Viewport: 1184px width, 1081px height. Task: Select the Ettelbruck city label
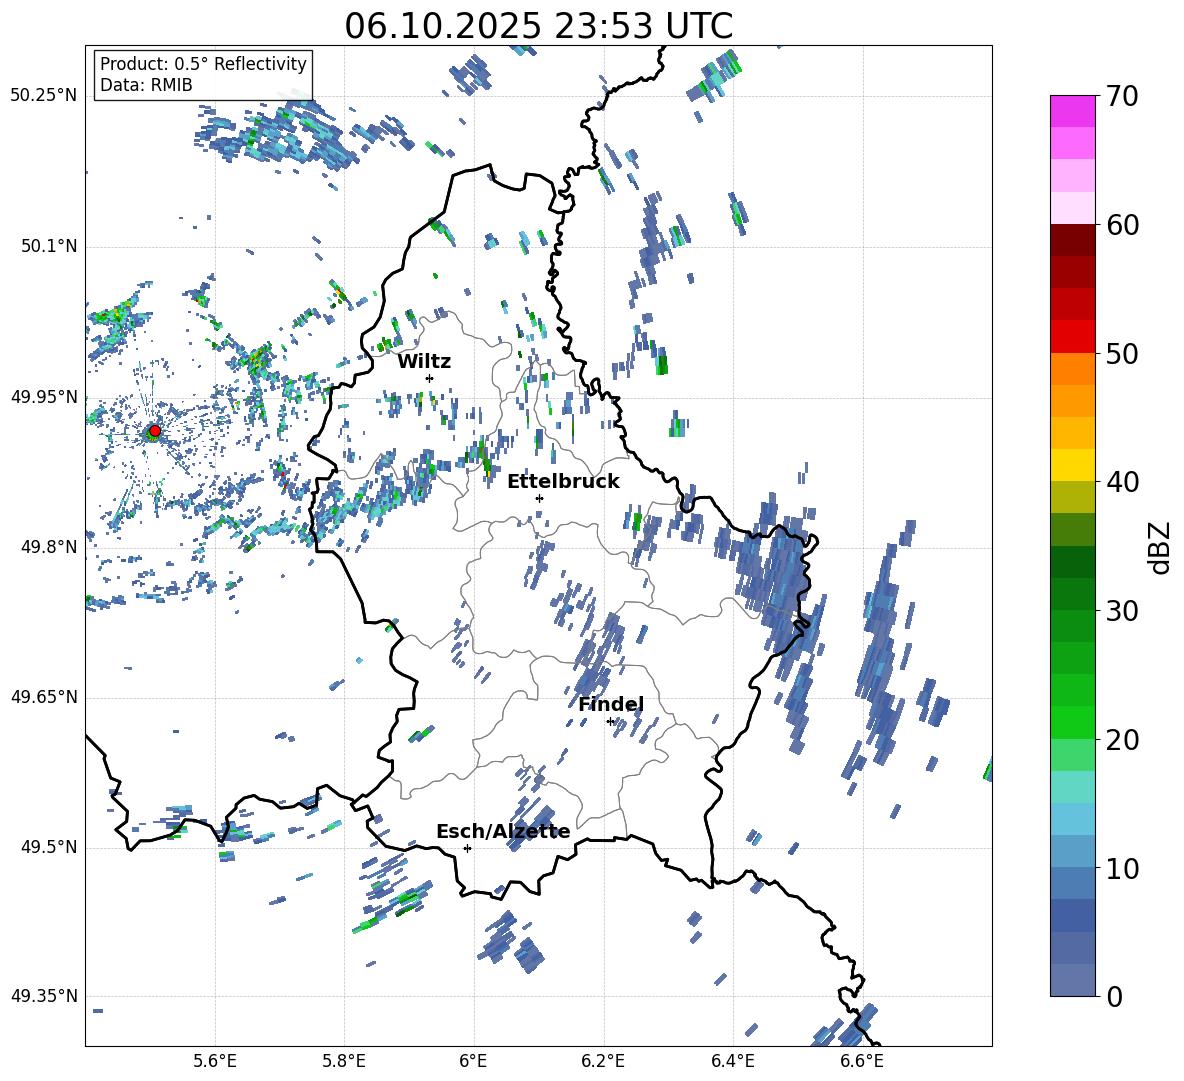point(563,481)
